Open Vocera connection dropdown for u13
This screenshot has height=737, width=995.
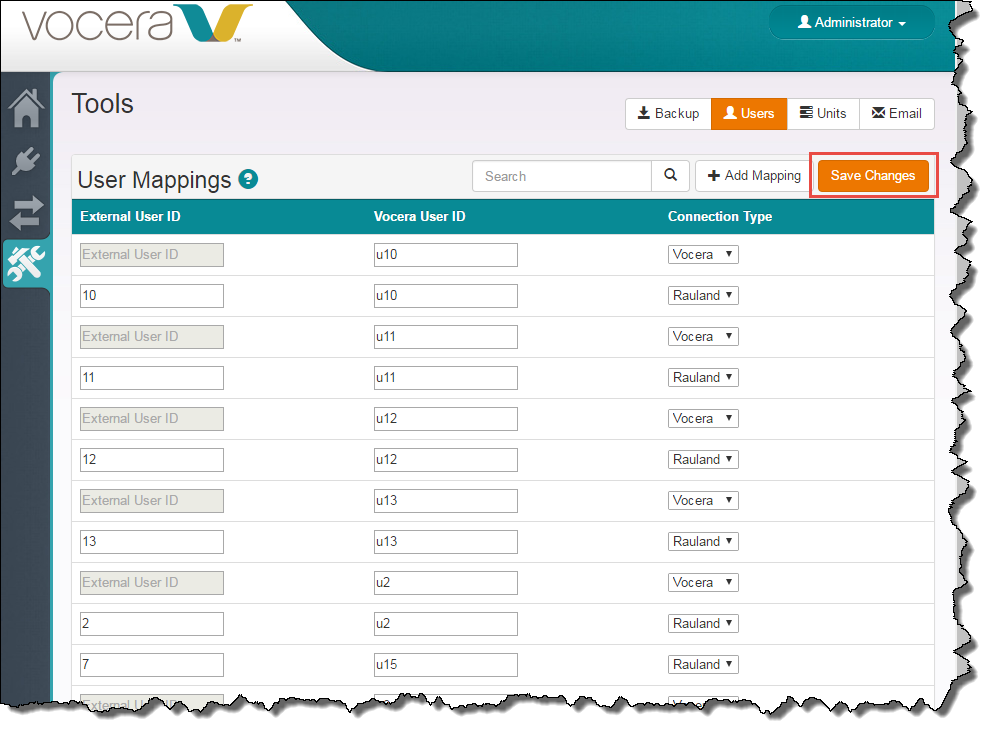click(x=703, y=500)
